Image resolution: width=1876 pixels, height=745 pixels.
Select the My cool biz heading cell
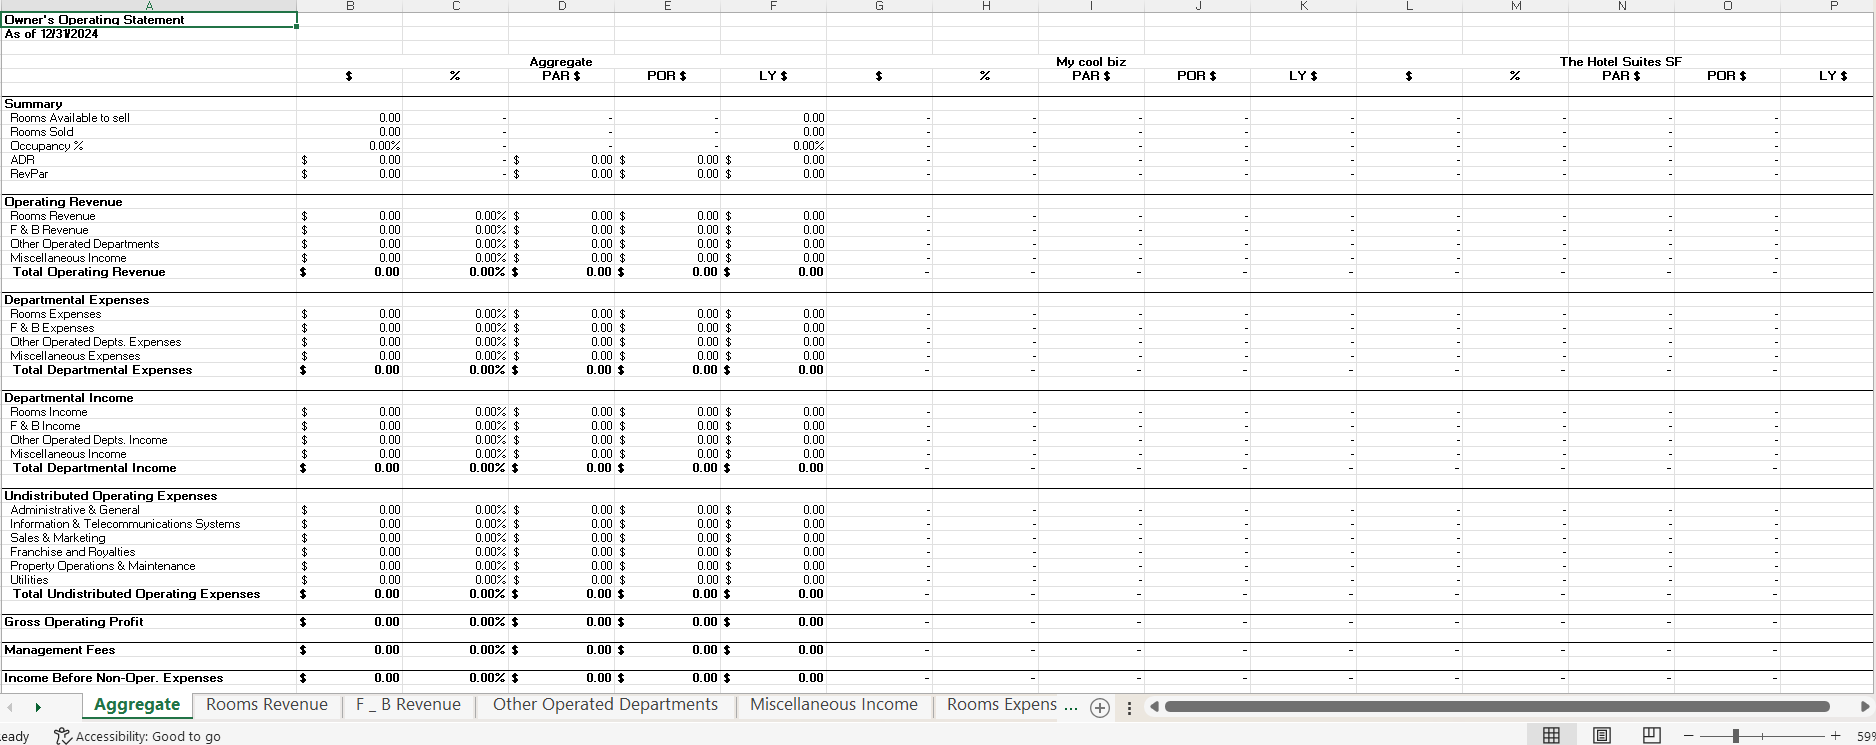(x=1091, y=62)
